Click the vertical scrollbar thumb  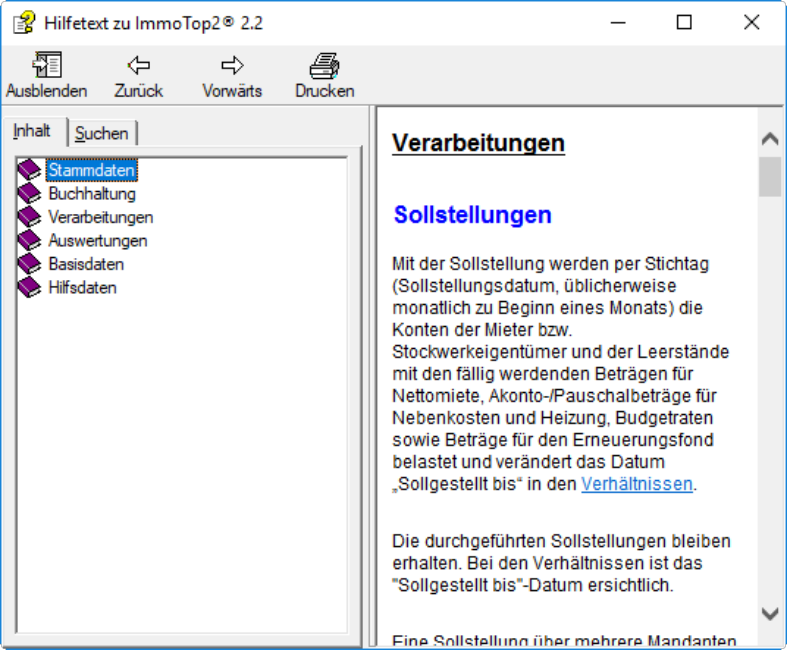[x=770, y=177]
